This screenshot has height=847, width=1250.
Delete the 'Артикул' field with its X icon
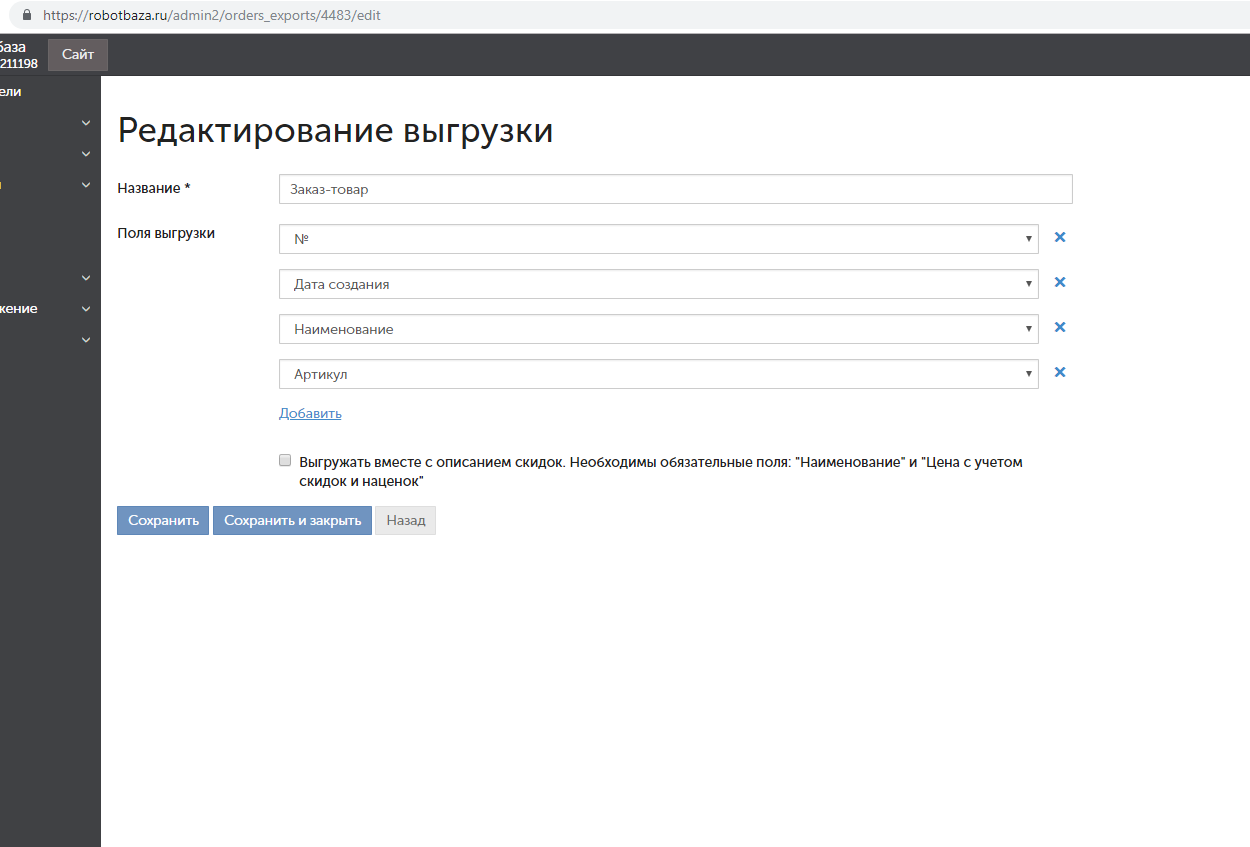[x=1060, y=373]
